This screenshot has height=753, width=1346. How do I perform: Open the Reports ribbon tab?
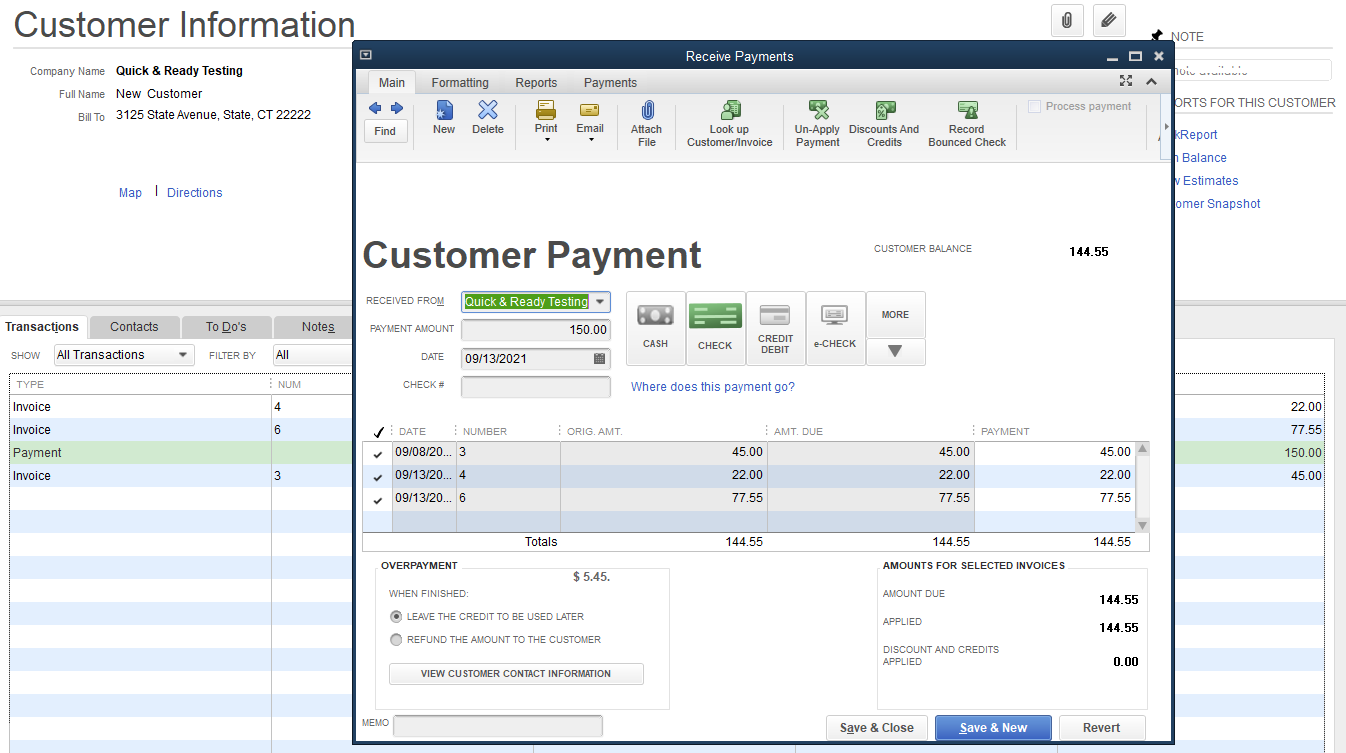(x=536, y=83)
